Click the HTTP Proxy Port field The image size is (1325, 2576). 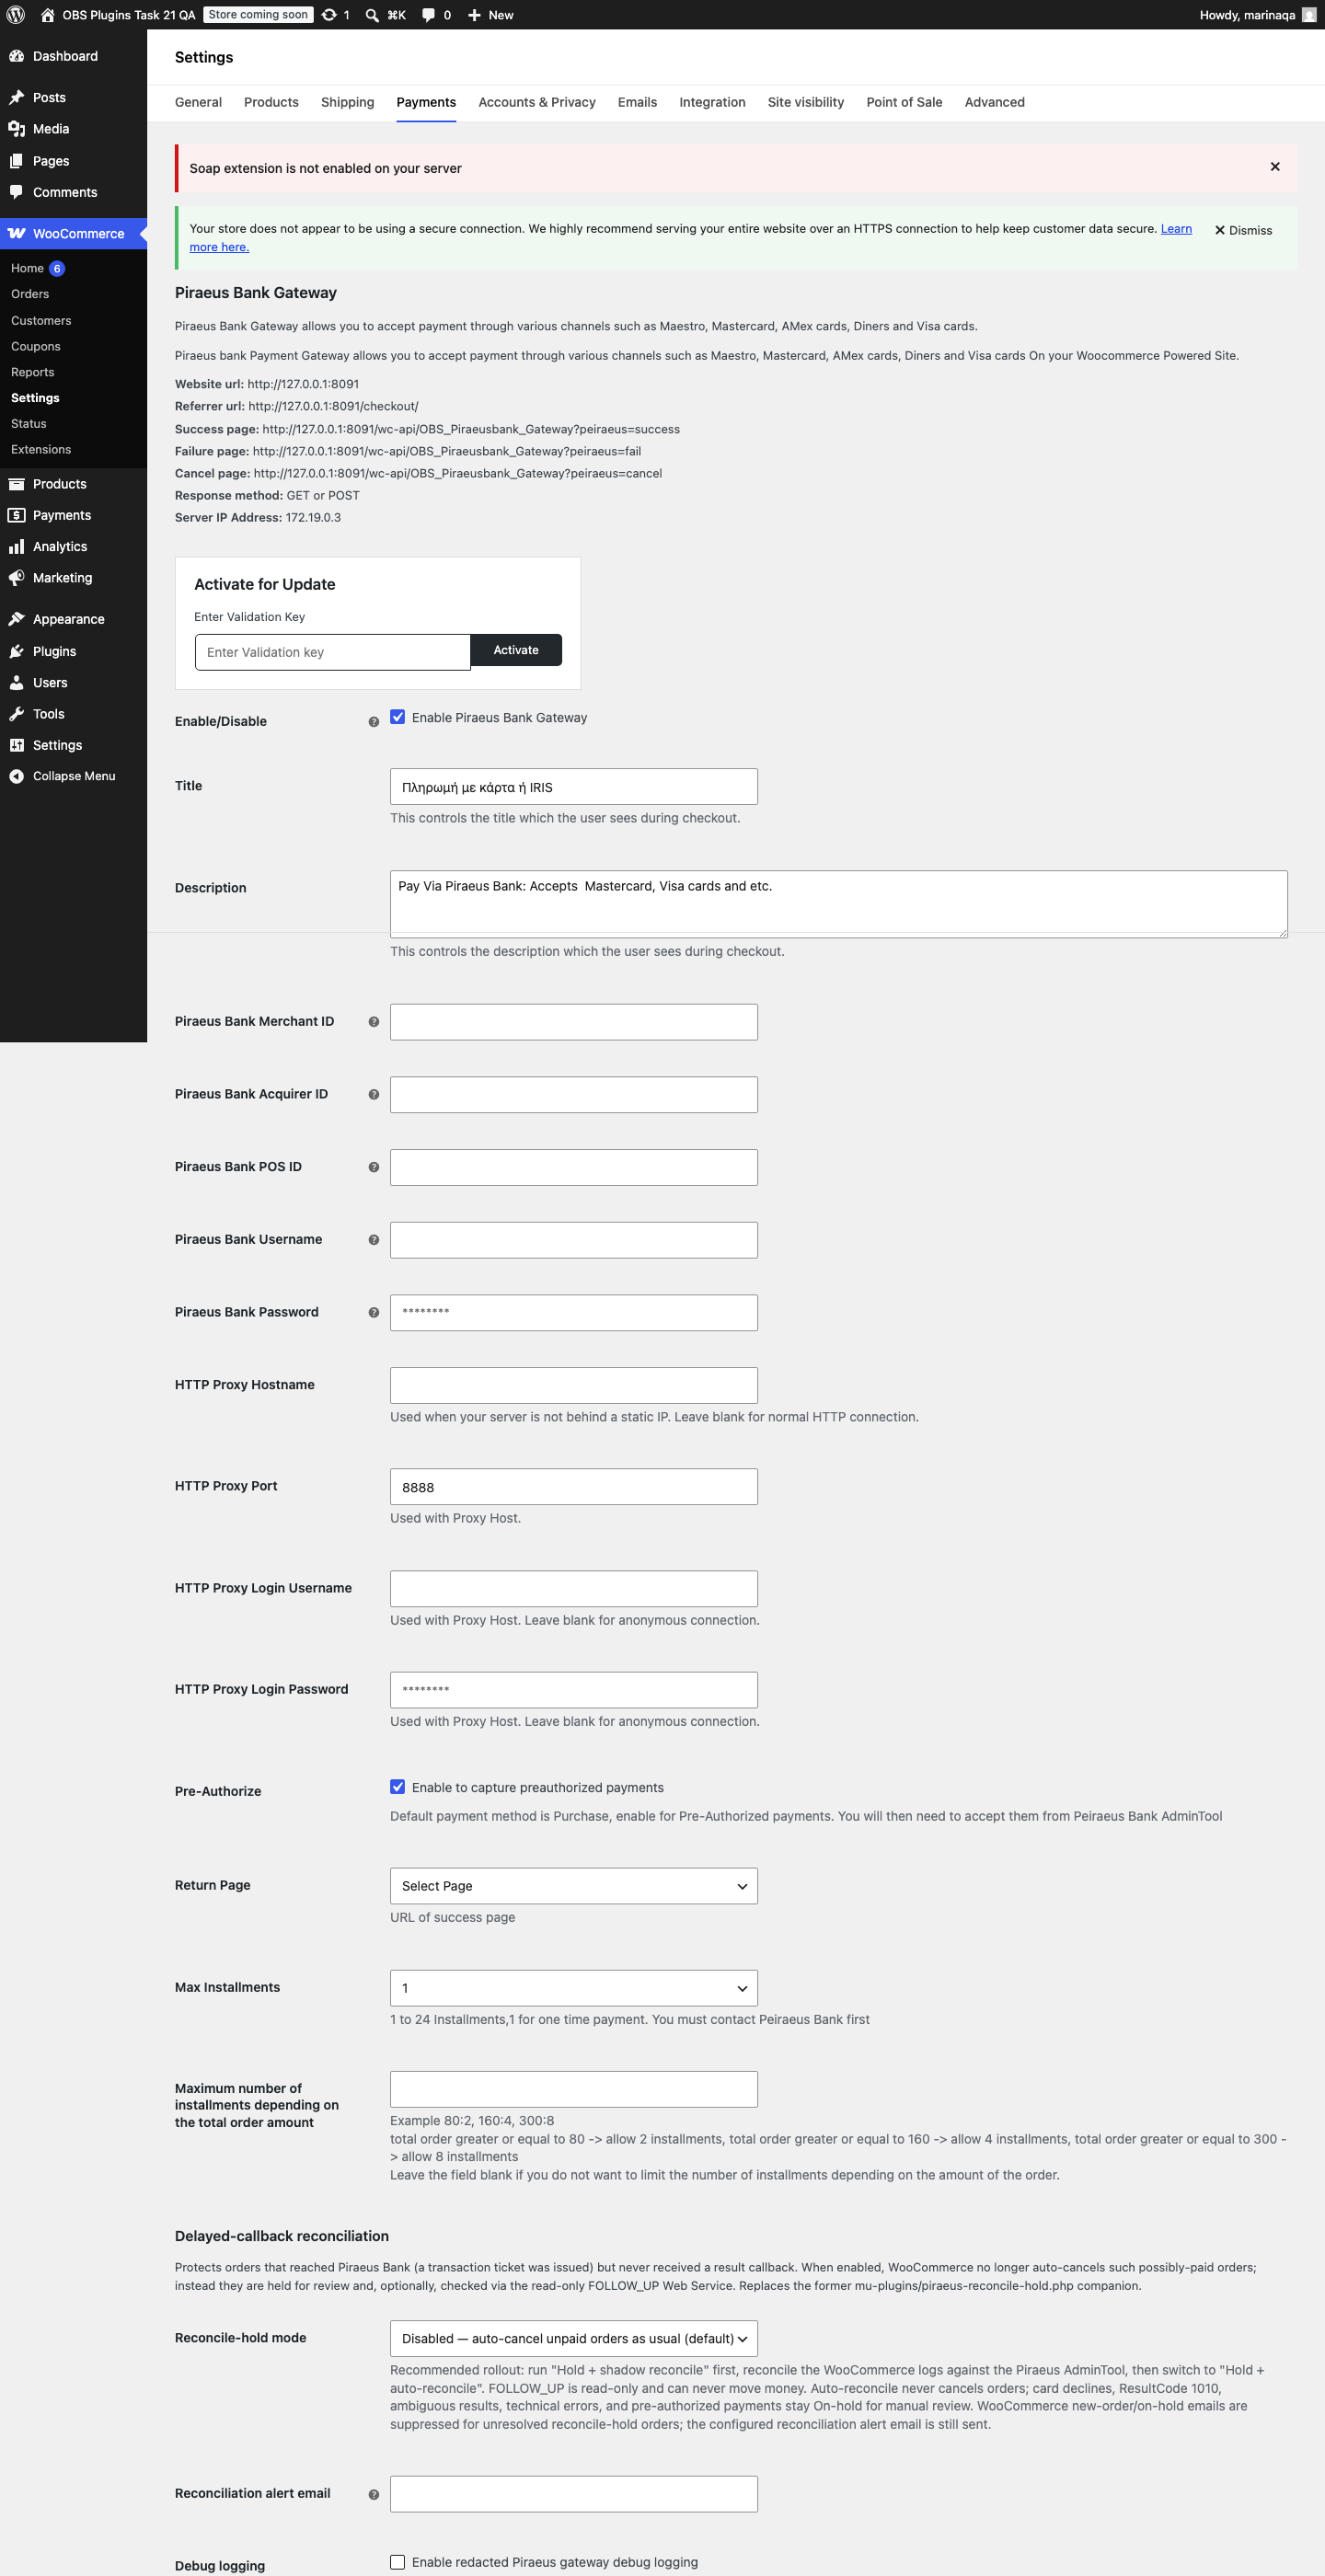573,1487
